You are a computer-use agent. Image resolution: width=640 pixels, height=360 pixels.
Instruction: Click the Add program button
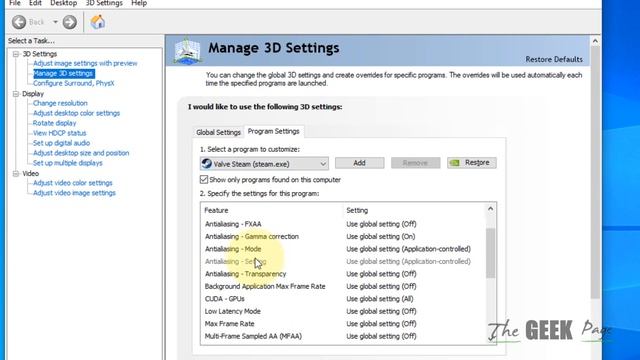pyautogui.click(x=359, y=163)
